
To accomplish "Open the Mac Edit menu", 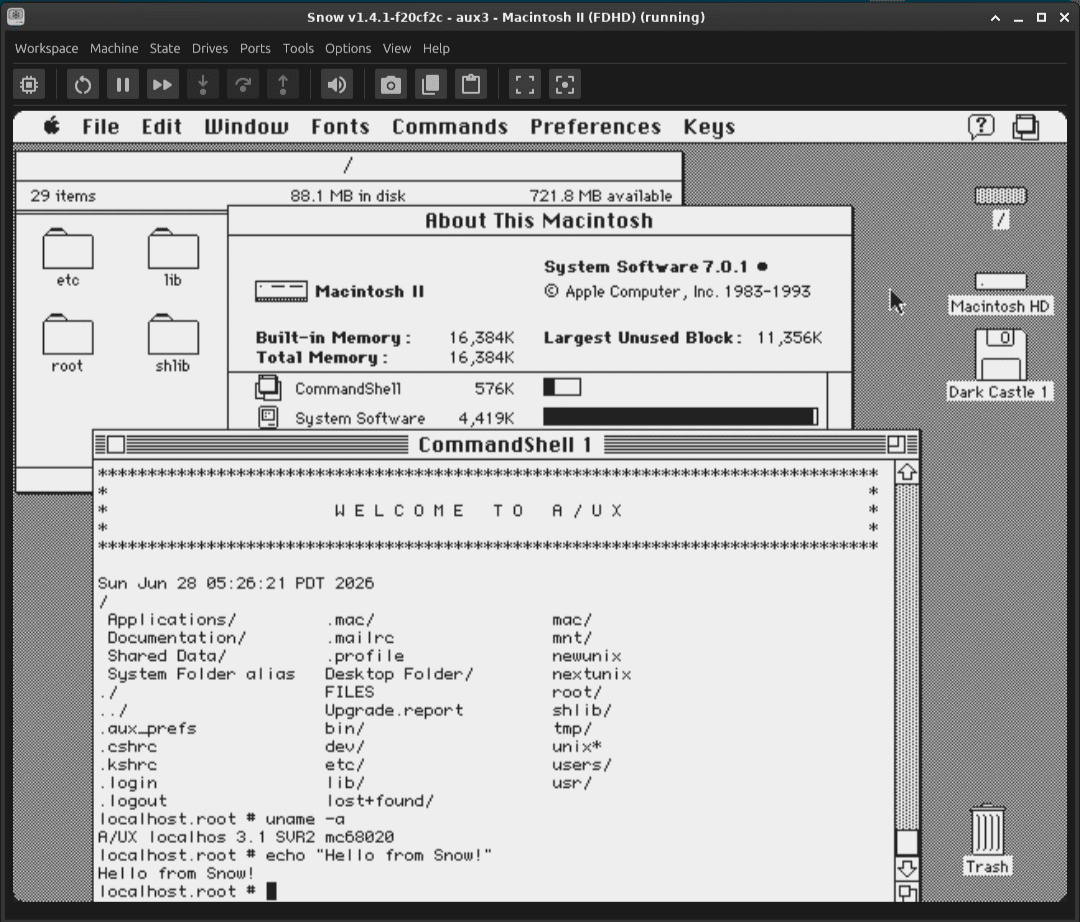I will pyautogui.click(x=162, y=127).
